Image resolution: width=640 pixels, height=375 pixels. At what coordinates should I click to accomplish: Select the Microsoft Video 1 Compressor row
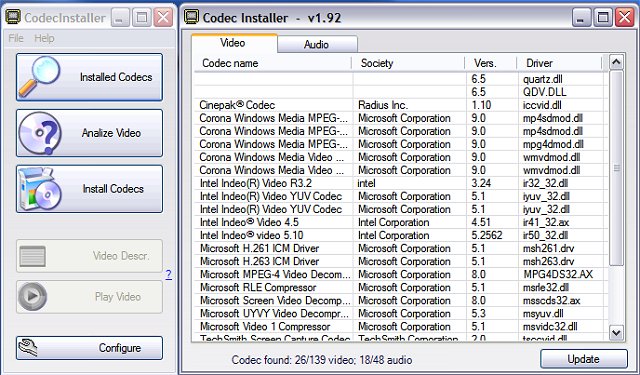(x=400, y=327)
